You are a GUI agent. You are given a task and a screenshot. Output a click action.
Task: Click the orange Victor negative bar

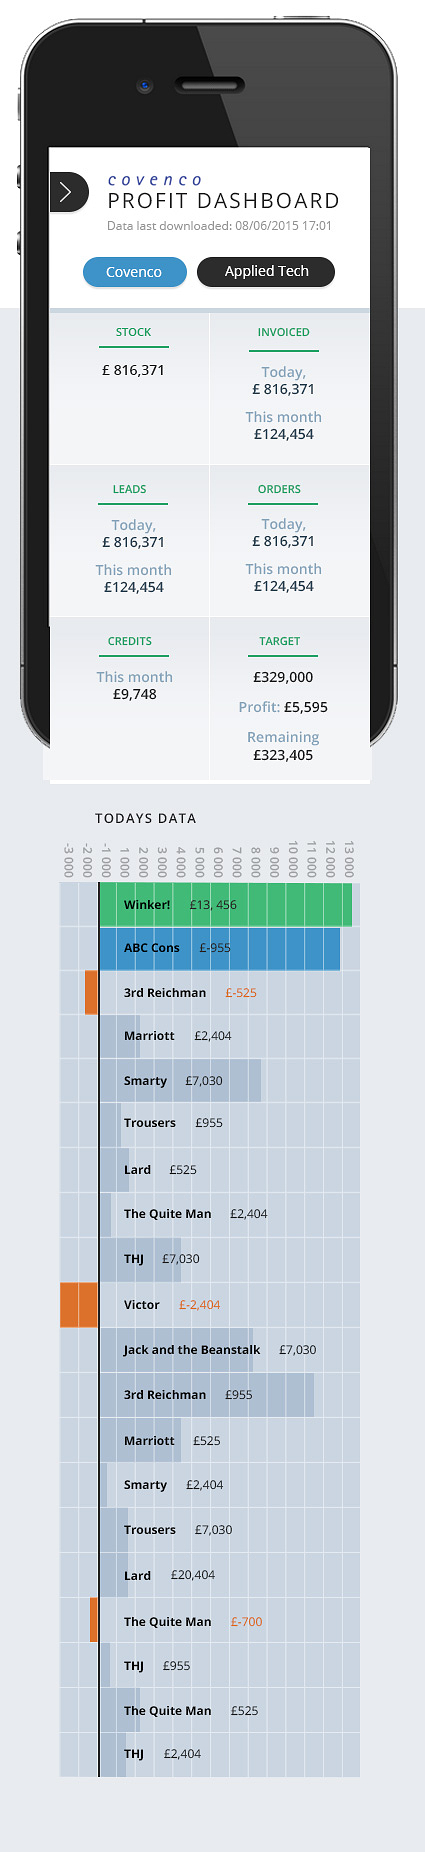tap(79, 1305)
